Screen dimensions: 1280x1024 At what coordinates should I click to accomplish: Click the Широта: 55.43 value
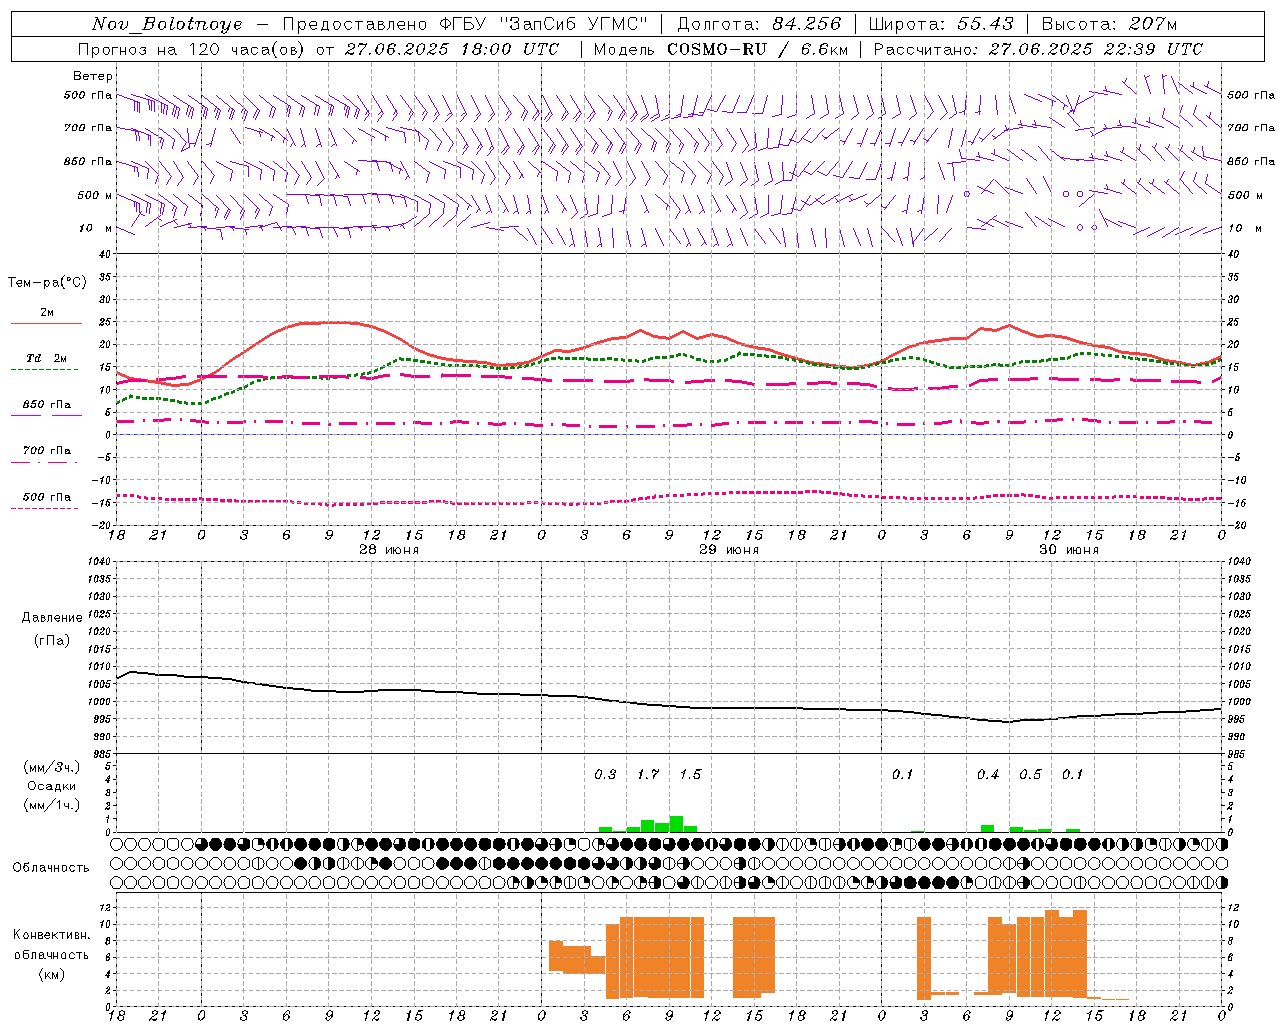pos(941,24)
